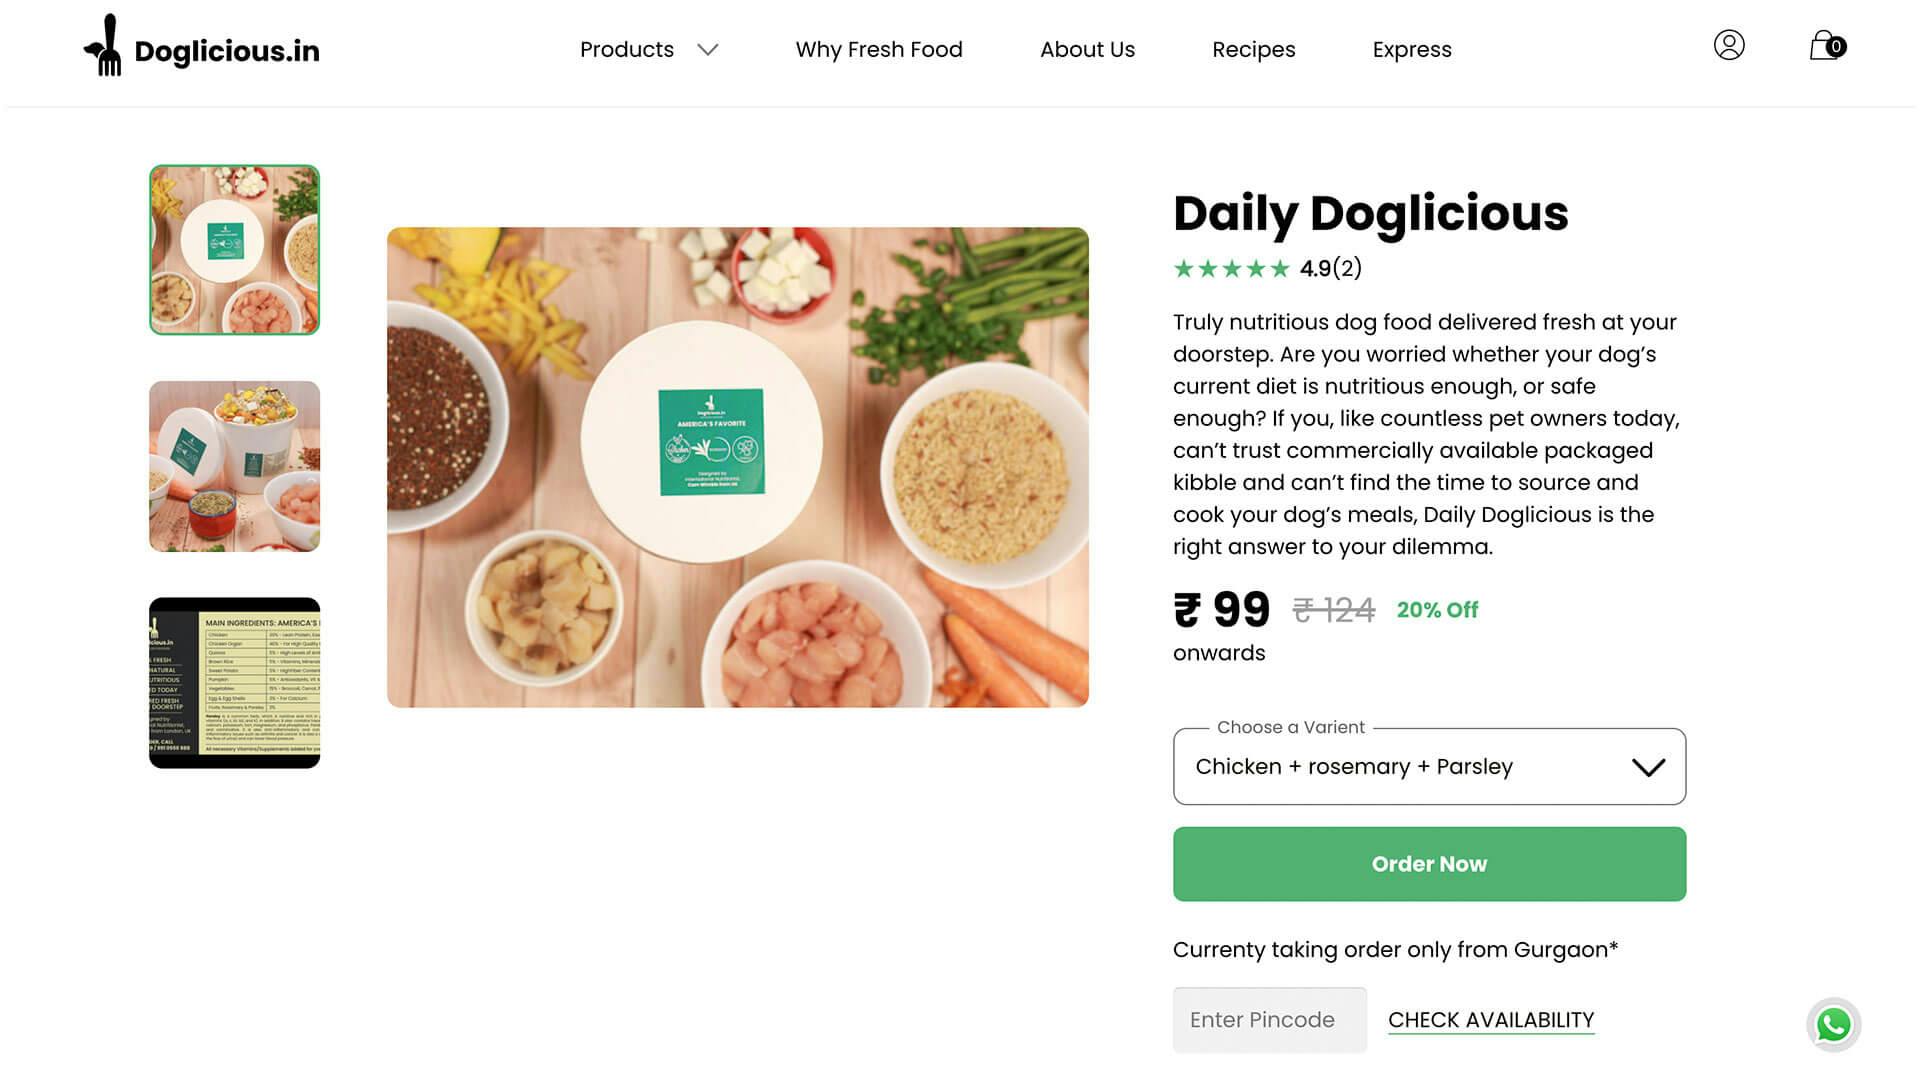Image resolution: width=1920 pixels, height=1080 pixels.
Task: Click the first rating star
Action: click(x=1184, y=268)
